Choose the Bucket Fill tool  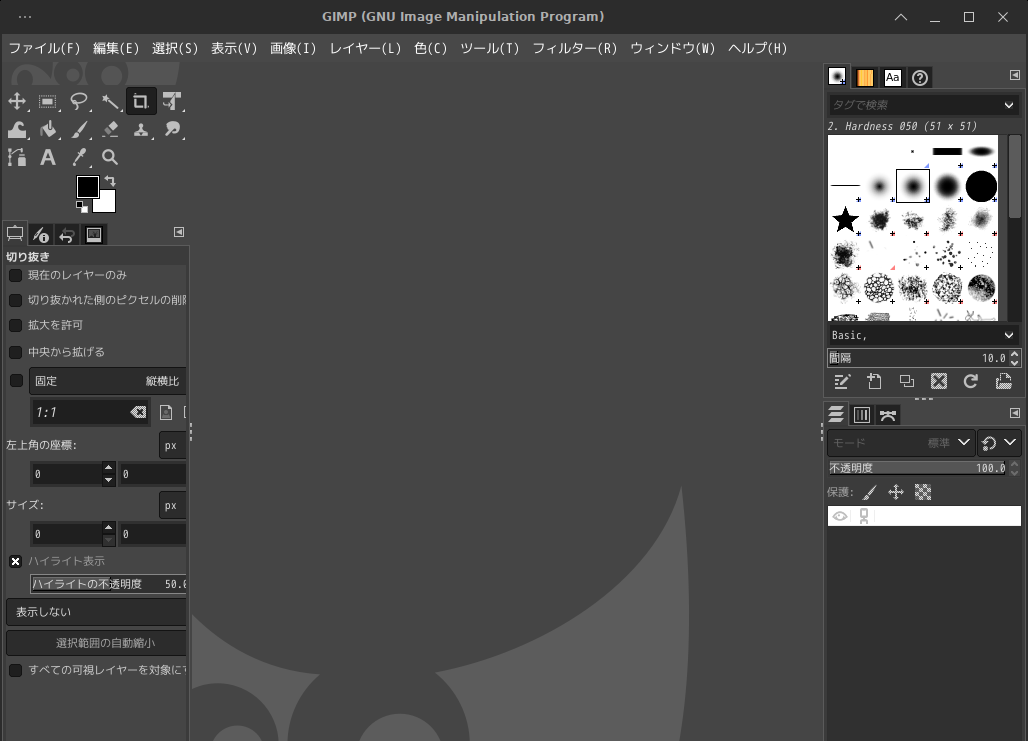coord(48,129)
